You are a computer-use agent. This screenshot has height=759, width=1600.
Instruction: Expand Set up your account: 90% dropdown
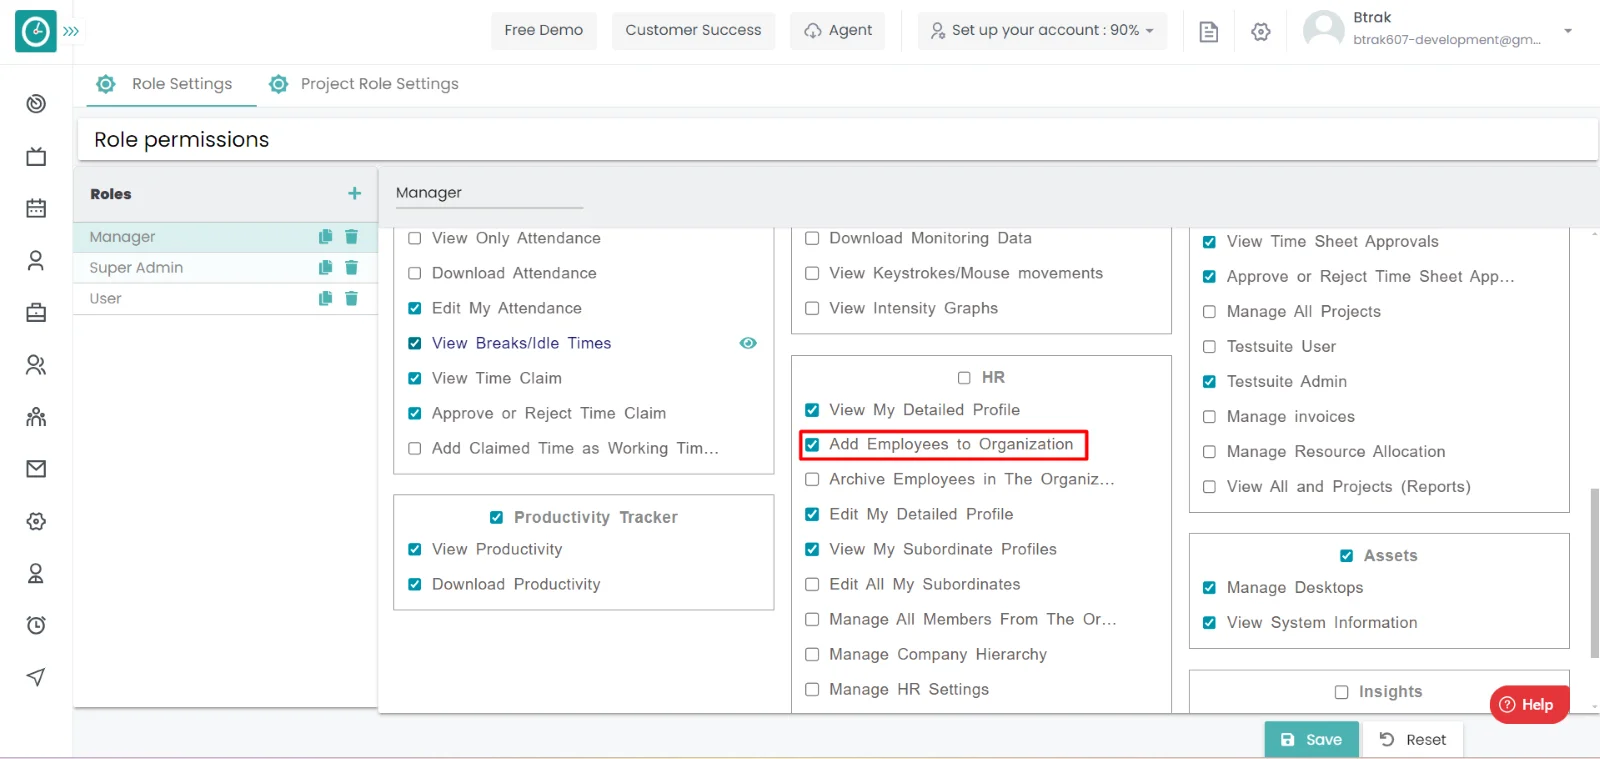pos(1042,30)
